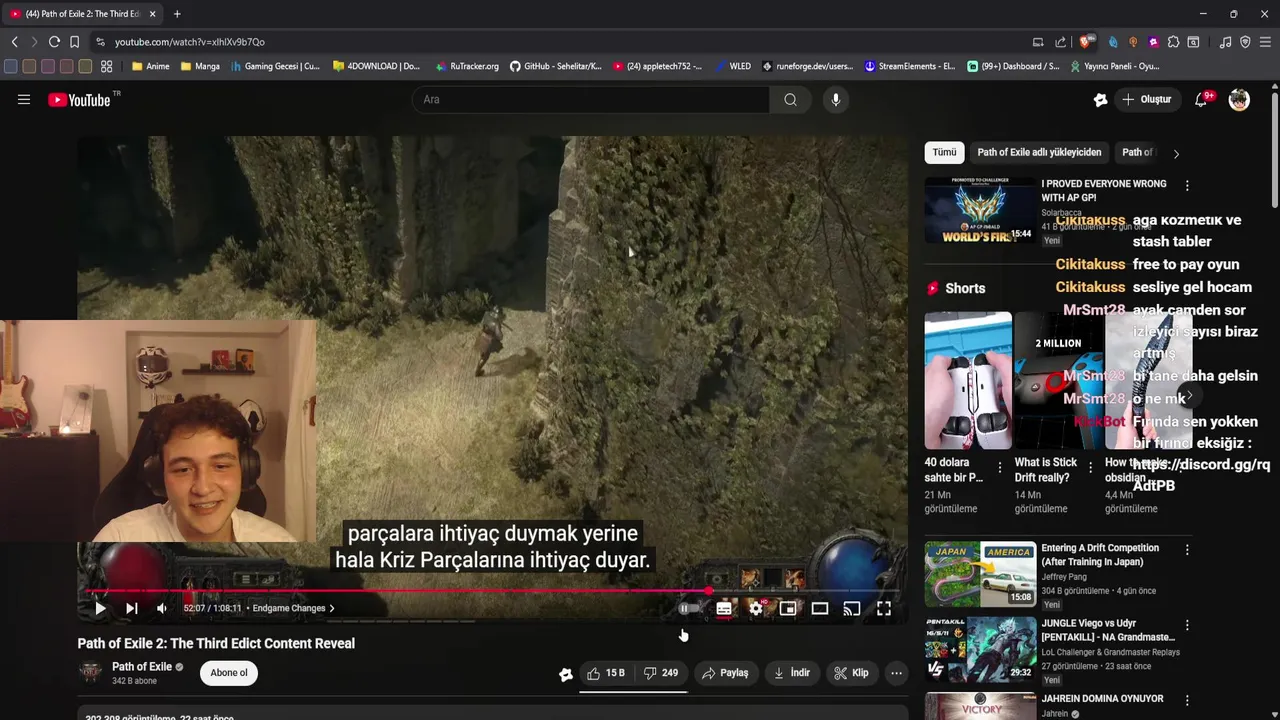Viewport: 1280px width, 720px height.
Task: Like the video (15 B)
Action: pos(606,673)
